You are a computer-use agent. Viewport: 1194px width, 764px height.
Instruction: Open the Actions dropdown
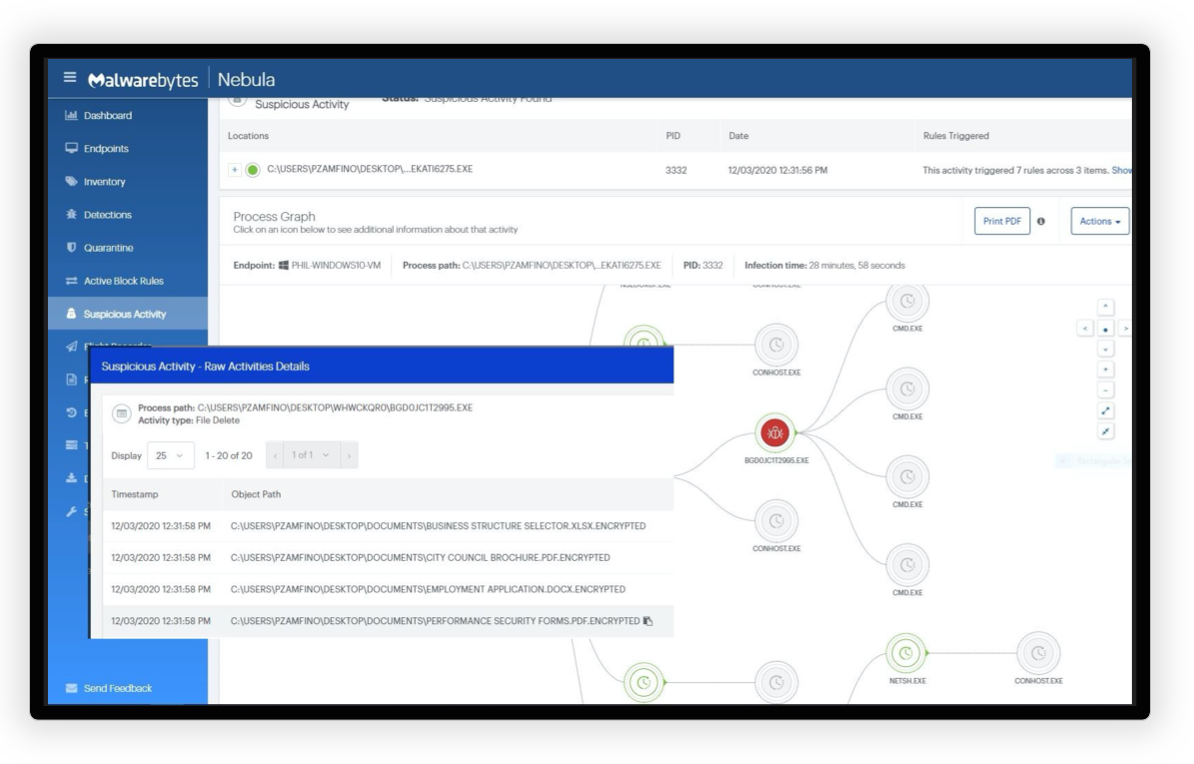click(1099, 221)
